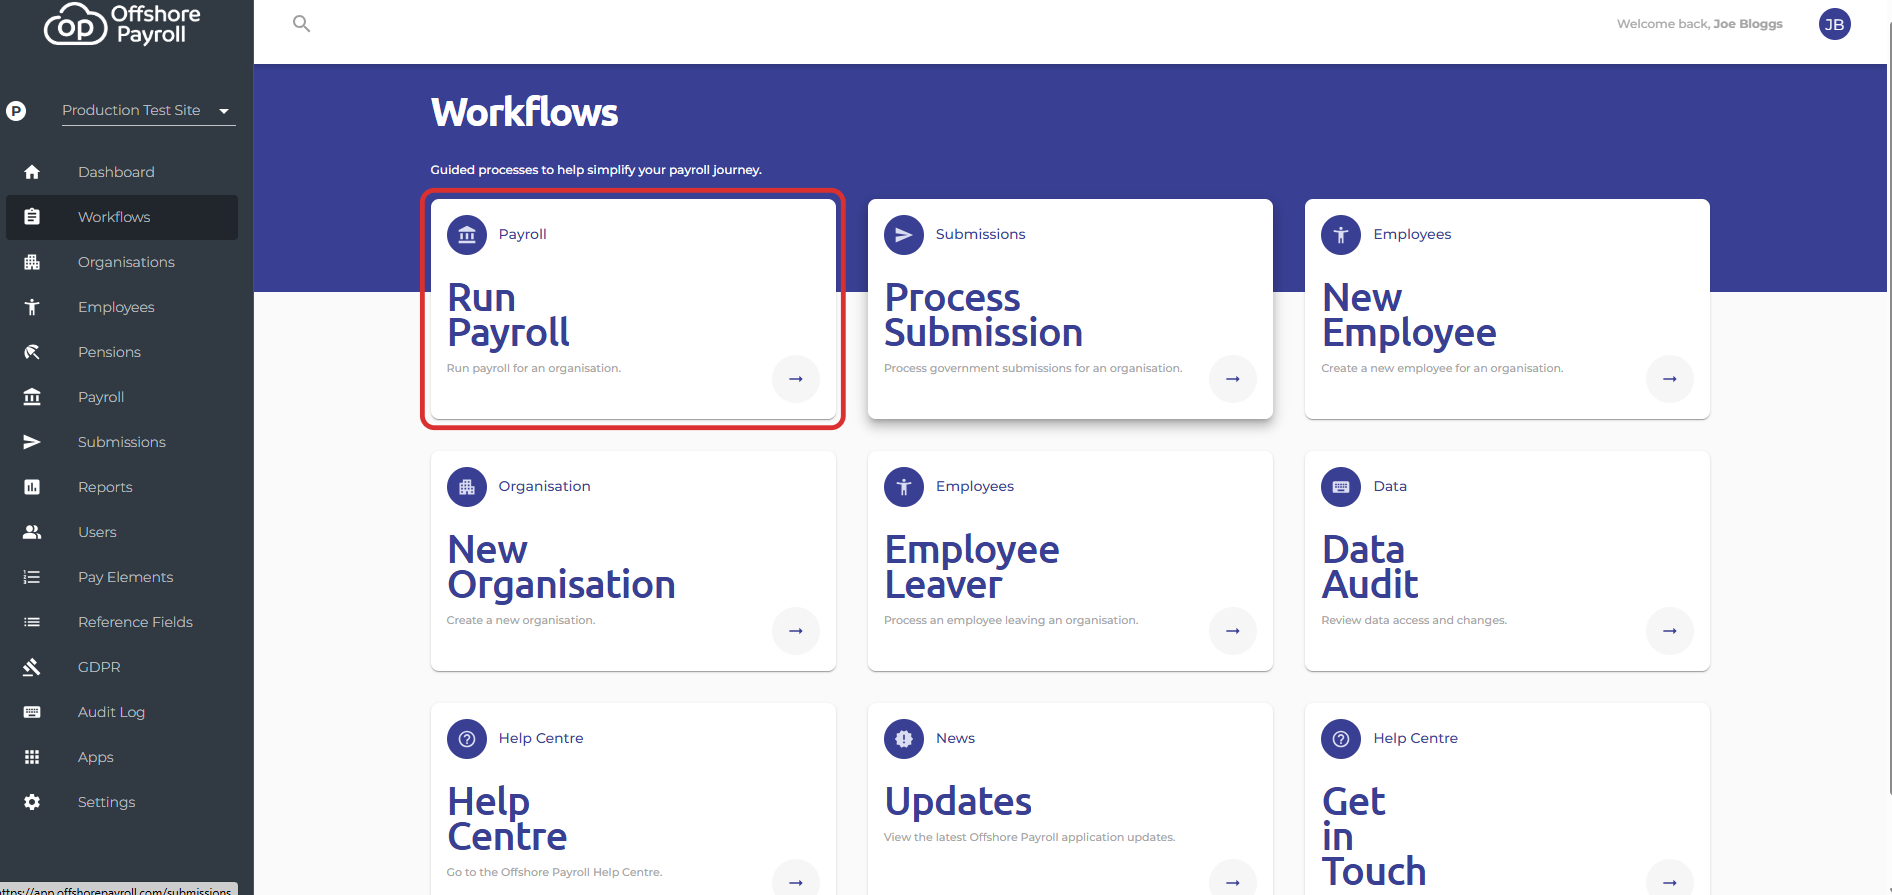1892x895 pixels.
Task: Click the Process Submission arrow button
Action: 1233,379
